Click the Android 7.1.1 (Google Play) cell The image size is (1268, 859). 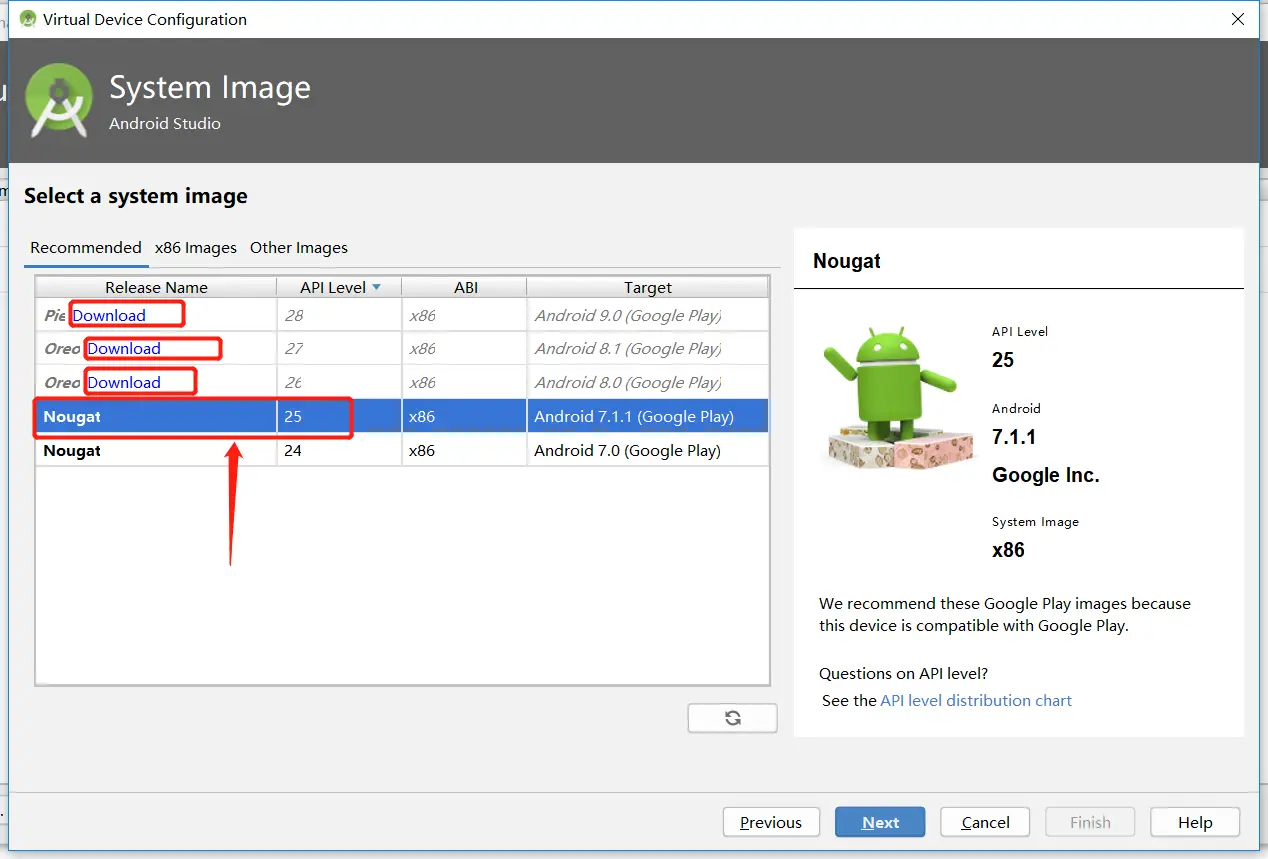[x=648, y=416]
